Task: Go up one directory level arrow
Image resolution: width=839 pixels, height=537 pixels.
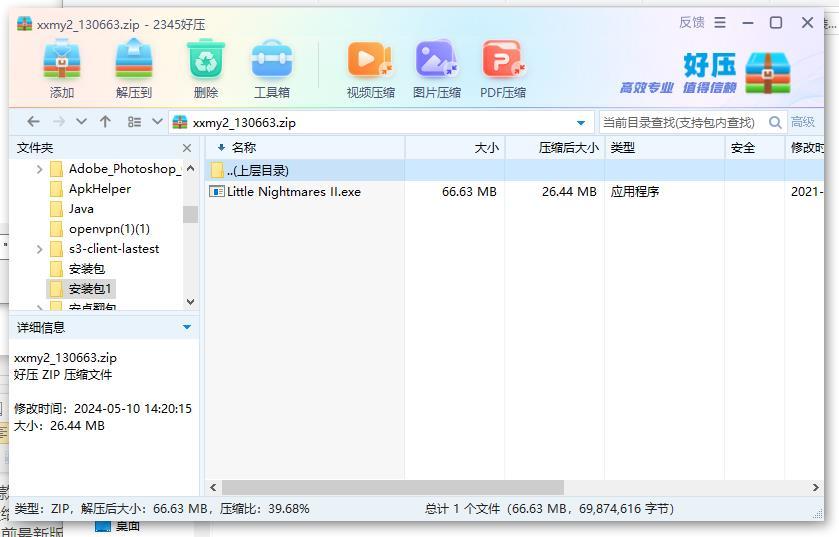Action: [x=105, y=122]
